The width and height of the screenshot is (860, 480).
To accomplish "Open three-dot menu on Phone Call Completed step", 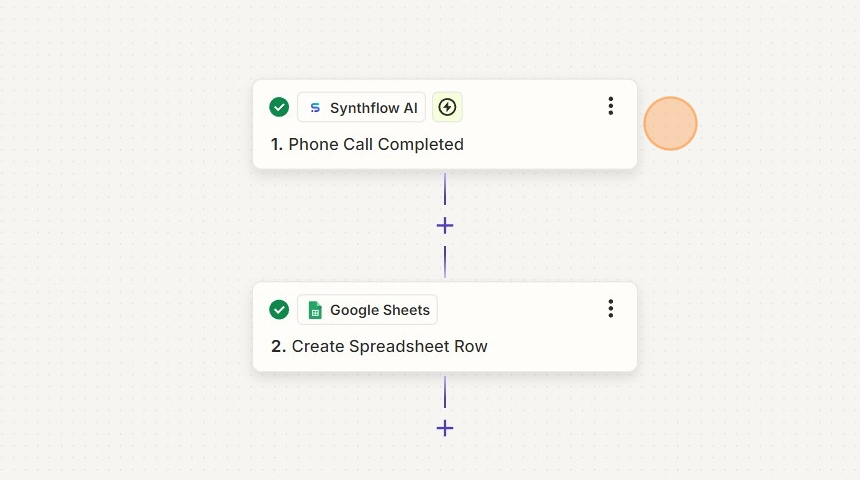I will pyautogui.click(x=610, y=107).
